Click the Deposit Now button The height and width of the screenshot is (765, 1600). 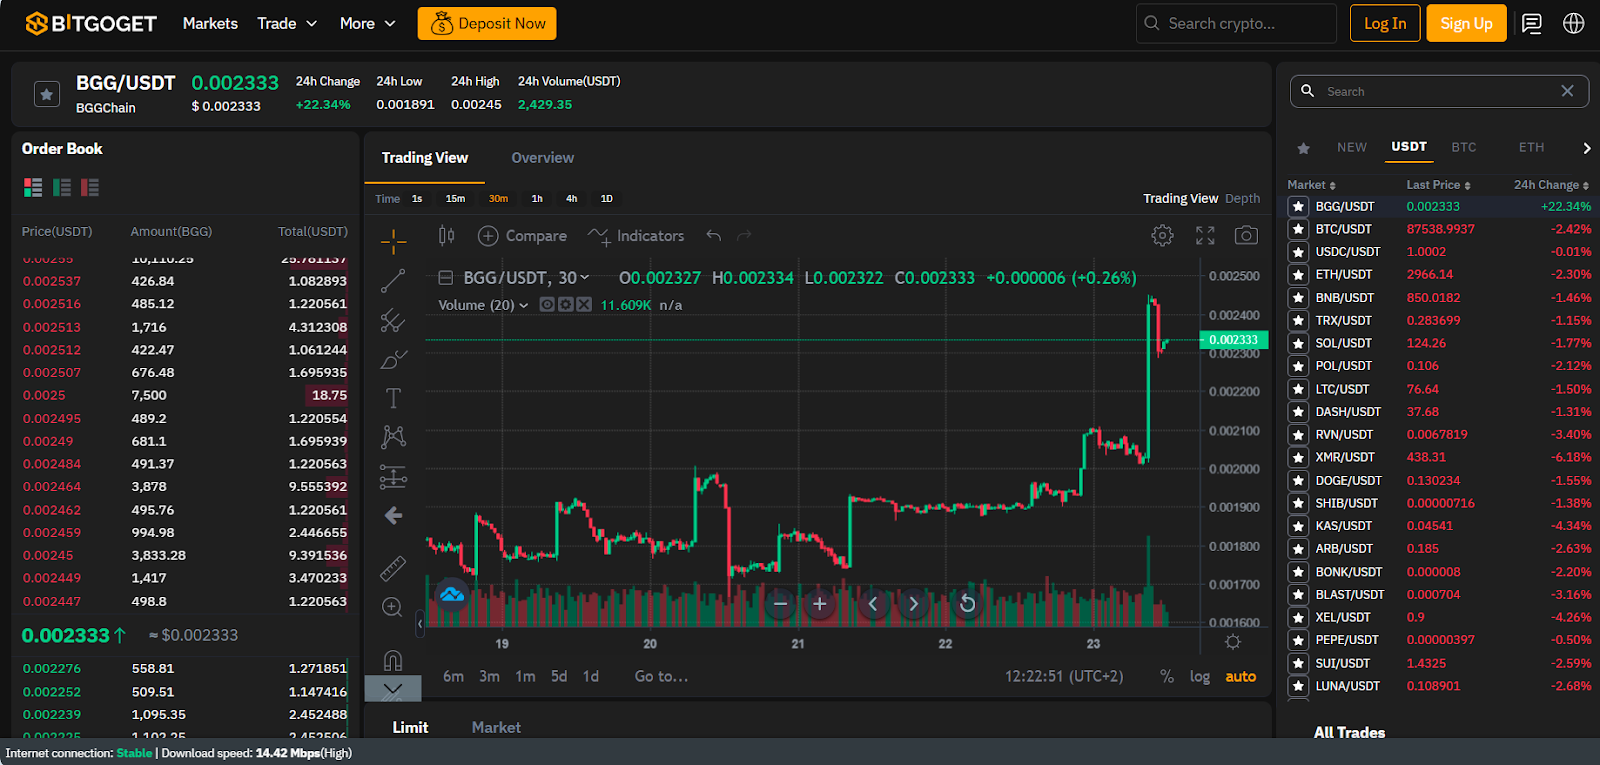tap(487, 24)
